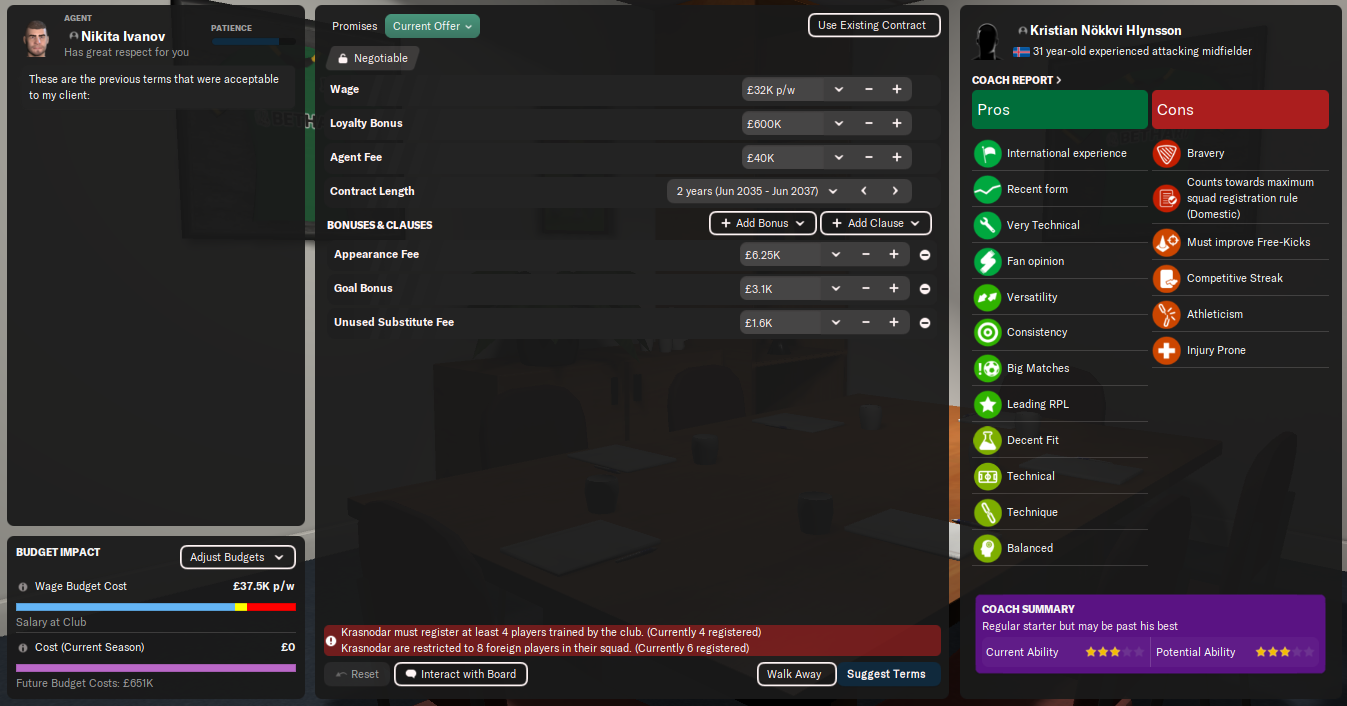The height and width of the screenshot is (706, 1347).
Task: Decrease the Agent Fee amount
Action: (x=869, y=158)
